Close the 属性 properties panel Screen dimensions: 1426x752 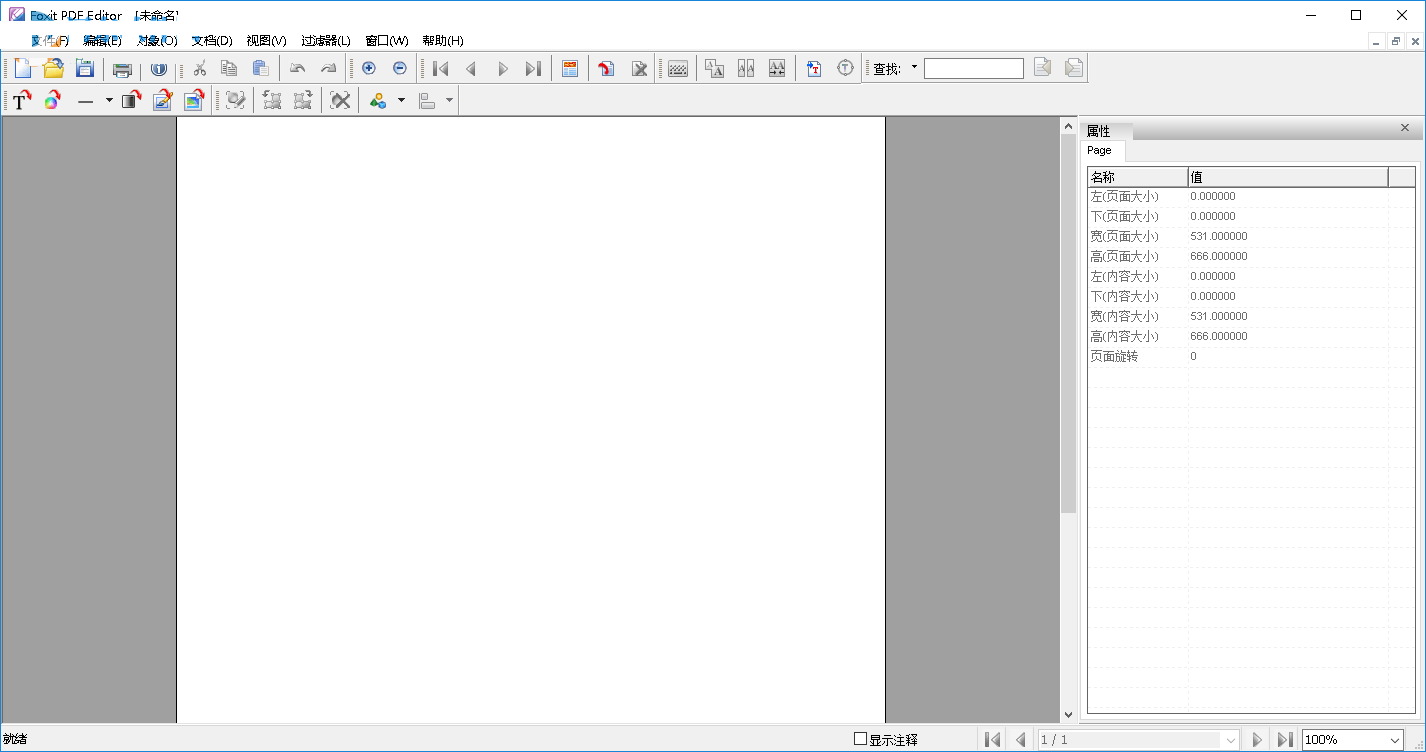tap(1404, 128)
